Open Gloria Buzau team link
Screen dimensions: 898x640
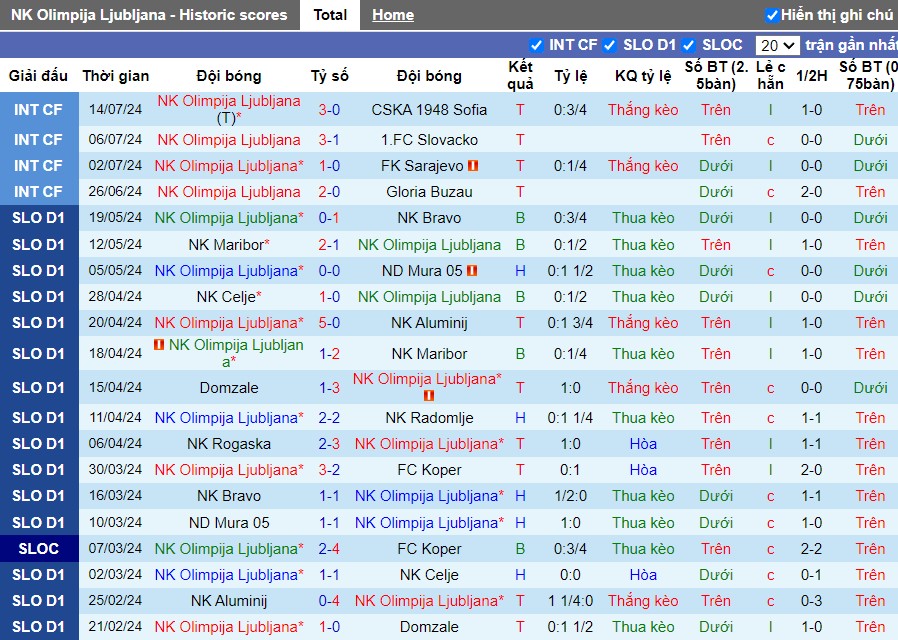click(429, 192)
